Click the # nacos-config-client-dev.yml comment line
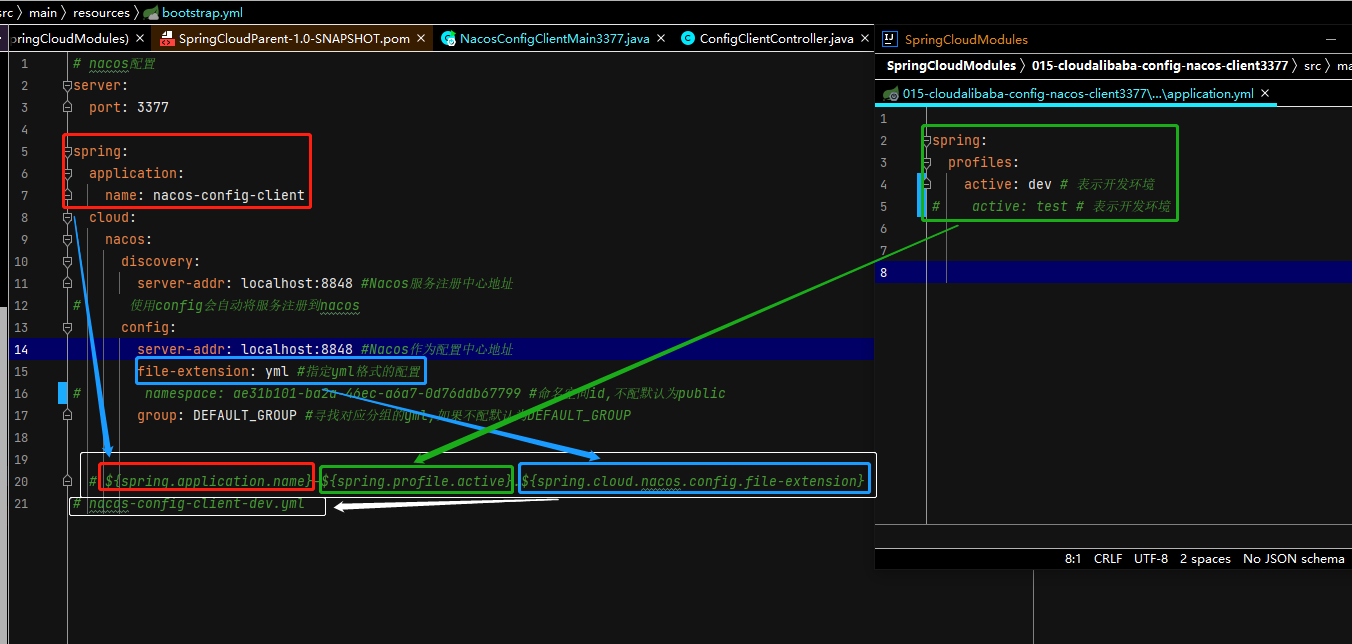The image size is (1352, 644). click(189, 503)
